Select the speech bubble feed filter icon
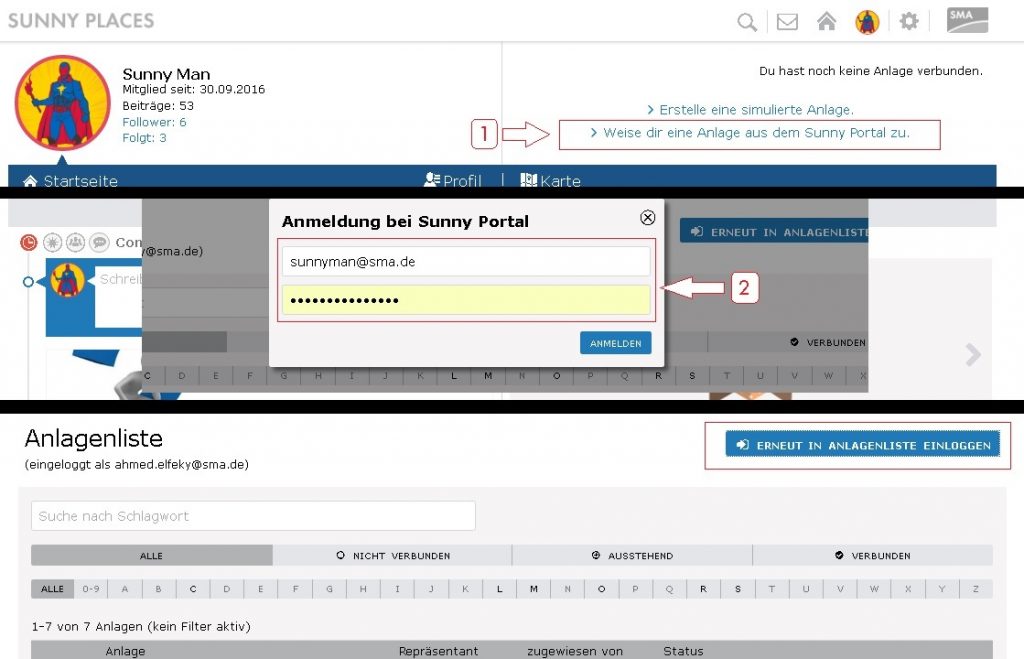Viewport: 1024px width, 659px height. pos(99,243)
